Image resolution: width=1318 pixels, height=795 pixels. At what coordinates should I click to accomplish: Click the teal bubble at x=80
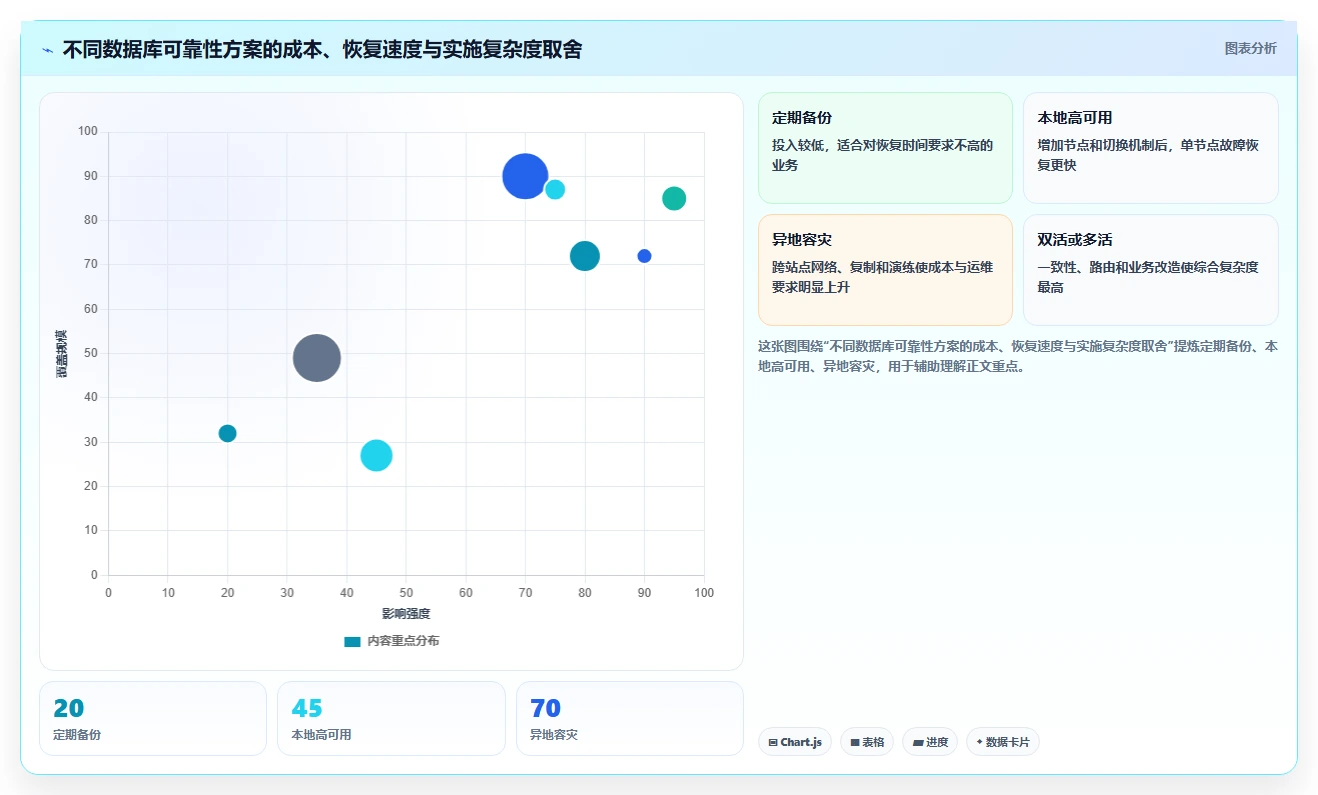click(585, 256)
